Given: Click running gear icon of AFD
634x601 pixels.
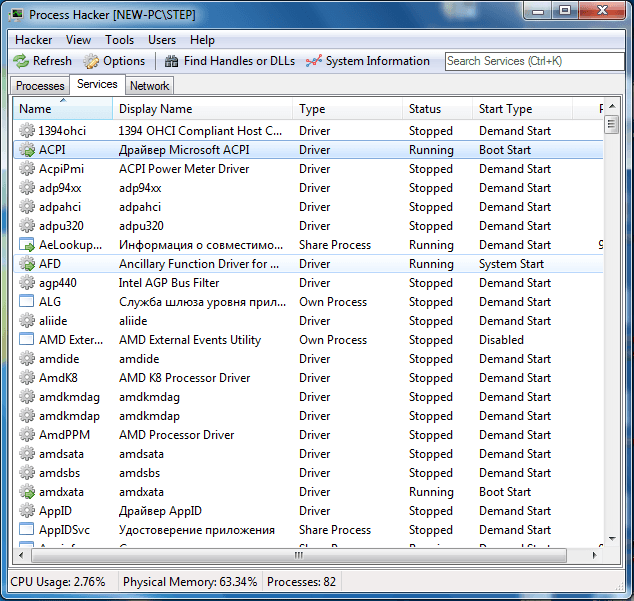Looking at the screenshot, I should coord(27,264).
